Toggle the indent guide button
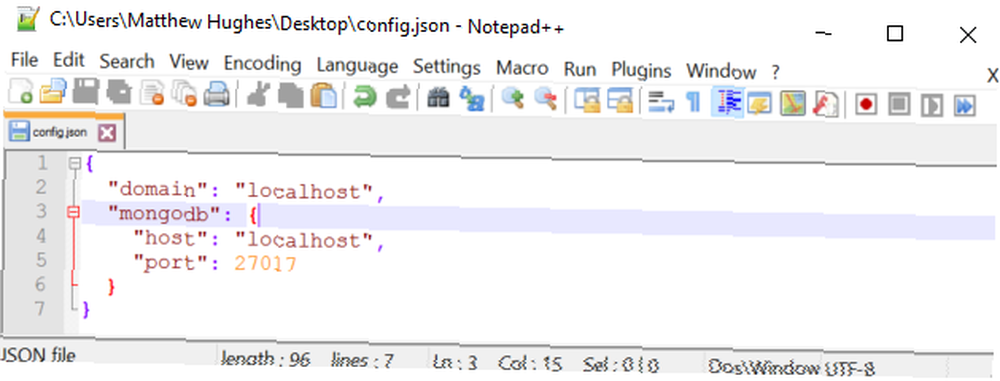 727,102
